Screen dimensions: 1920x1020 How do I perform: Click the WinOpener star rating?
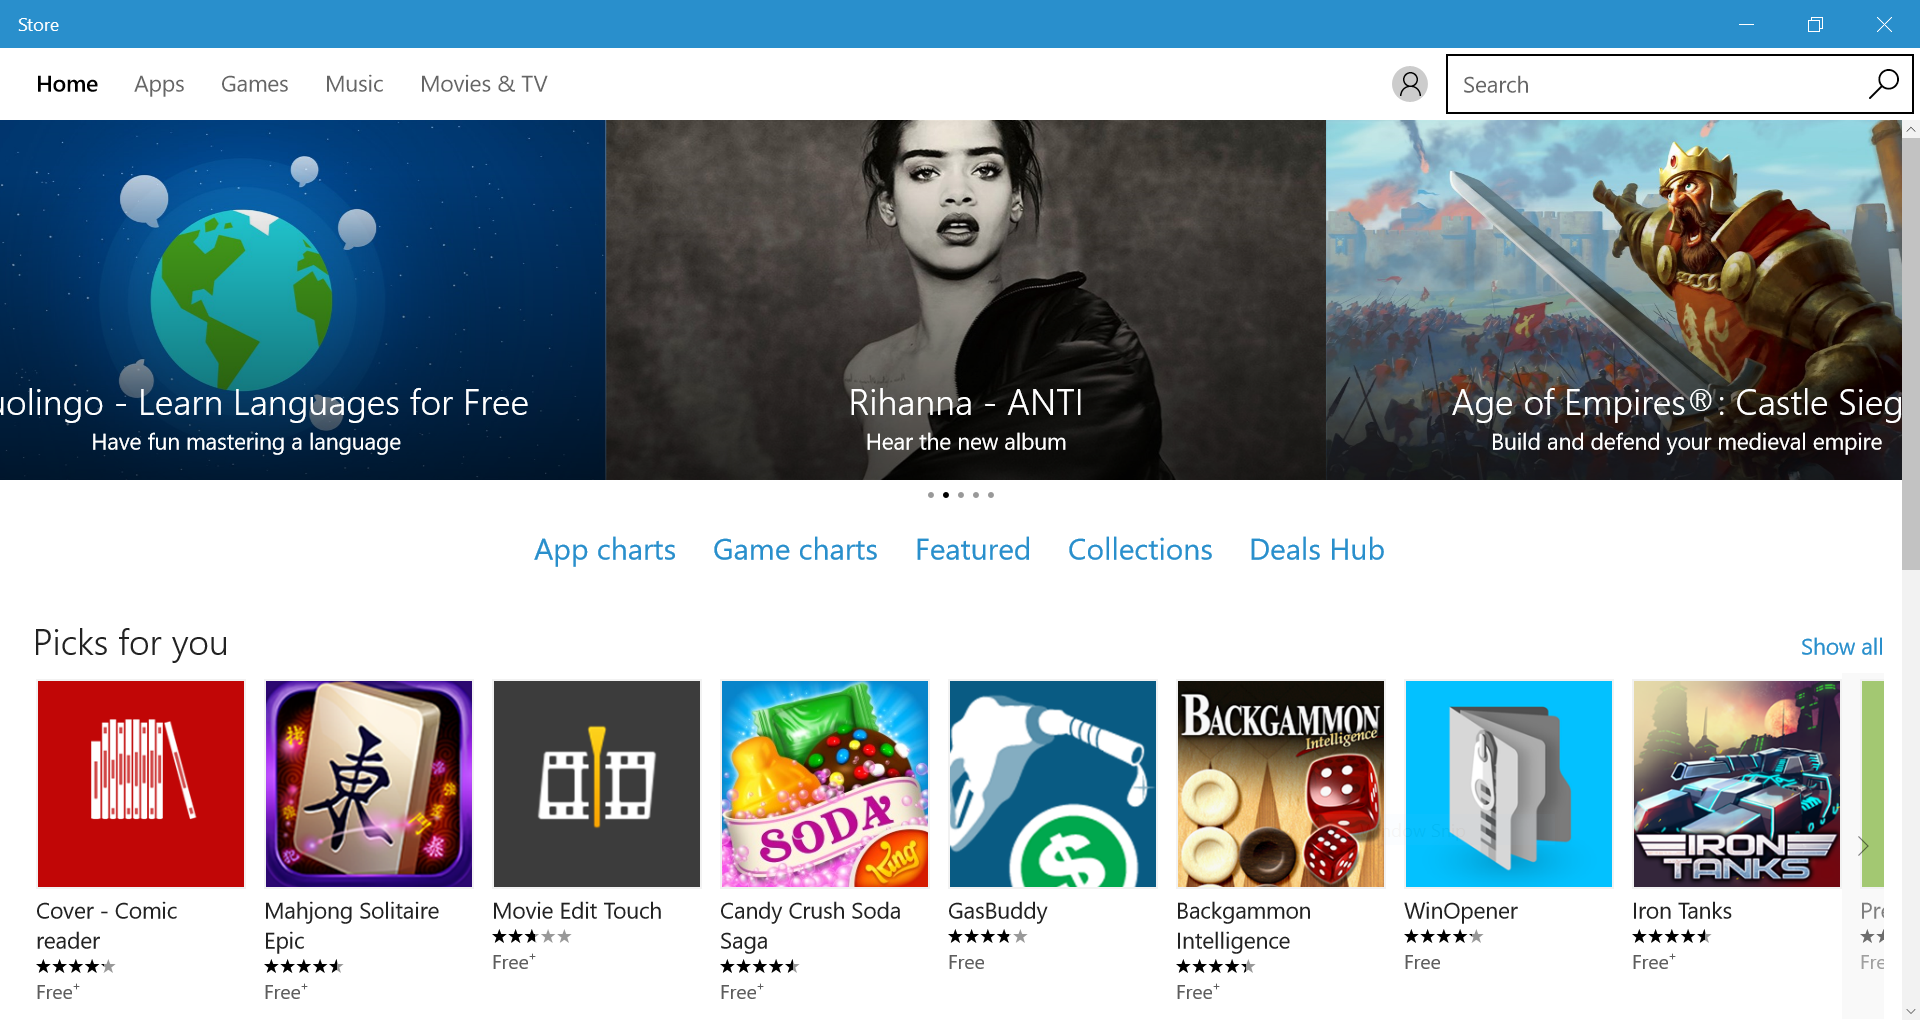pos(1444,937)
